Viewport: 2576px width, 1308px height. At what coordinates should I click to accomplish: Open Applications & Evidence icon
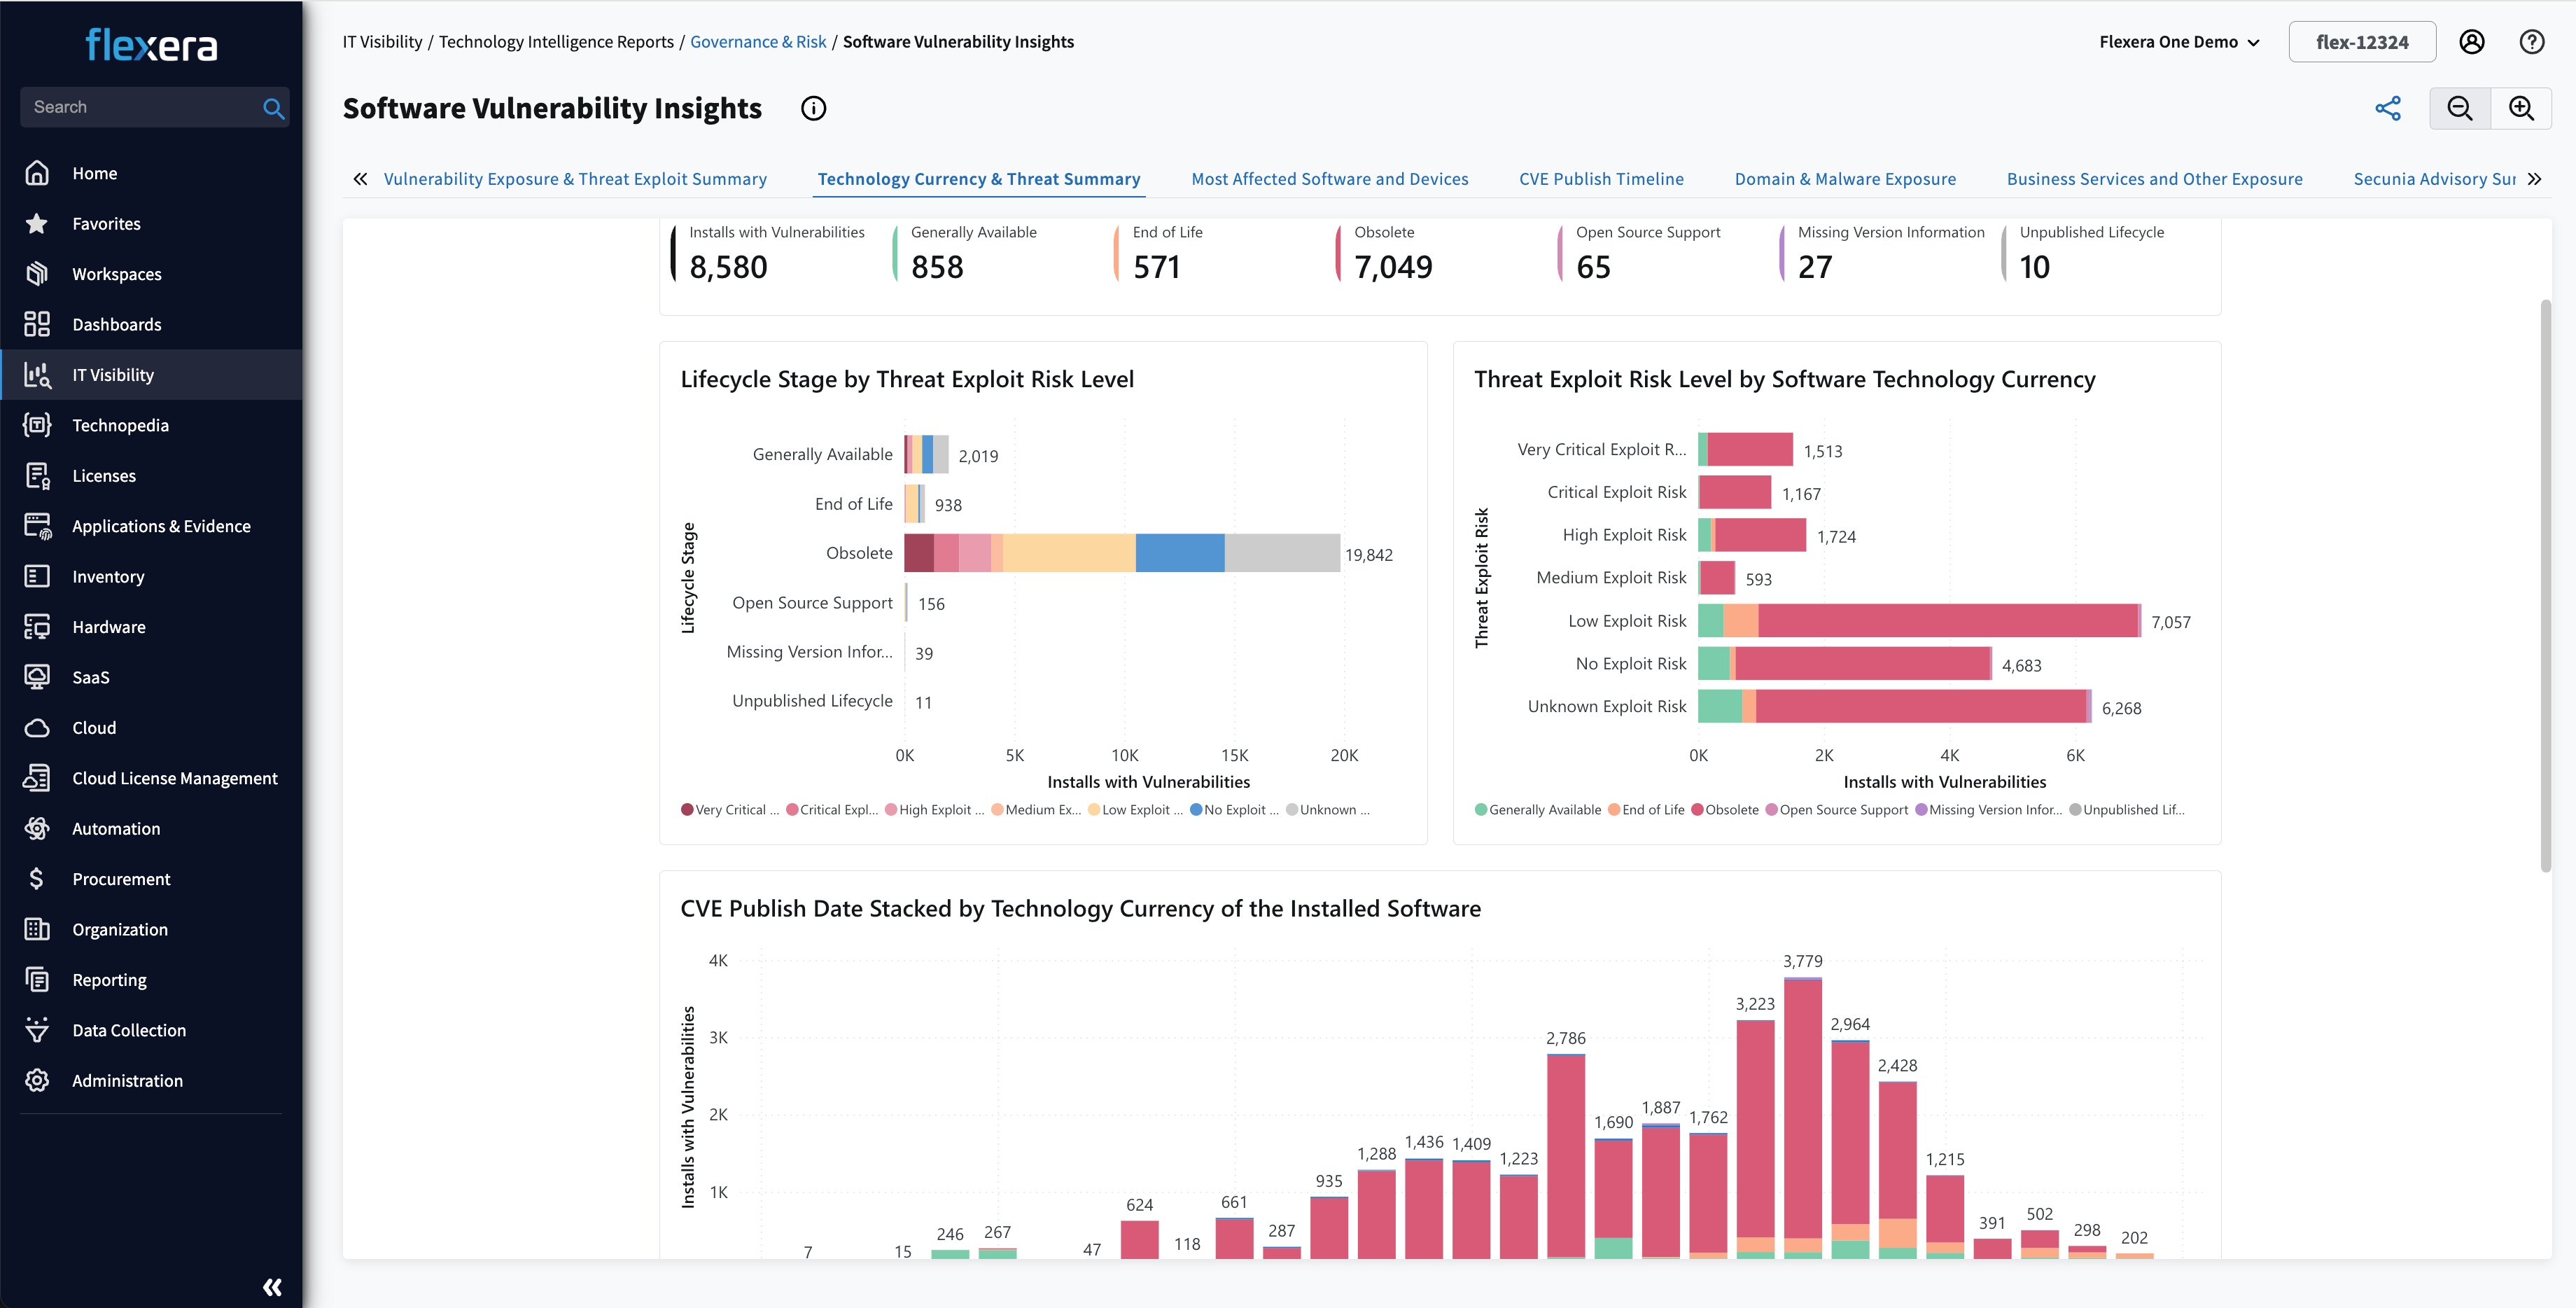coord(37,526)
